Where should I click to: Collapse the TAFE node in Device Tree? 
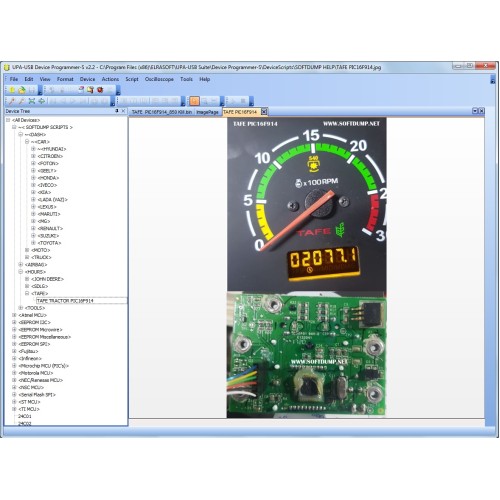point(27,293)
